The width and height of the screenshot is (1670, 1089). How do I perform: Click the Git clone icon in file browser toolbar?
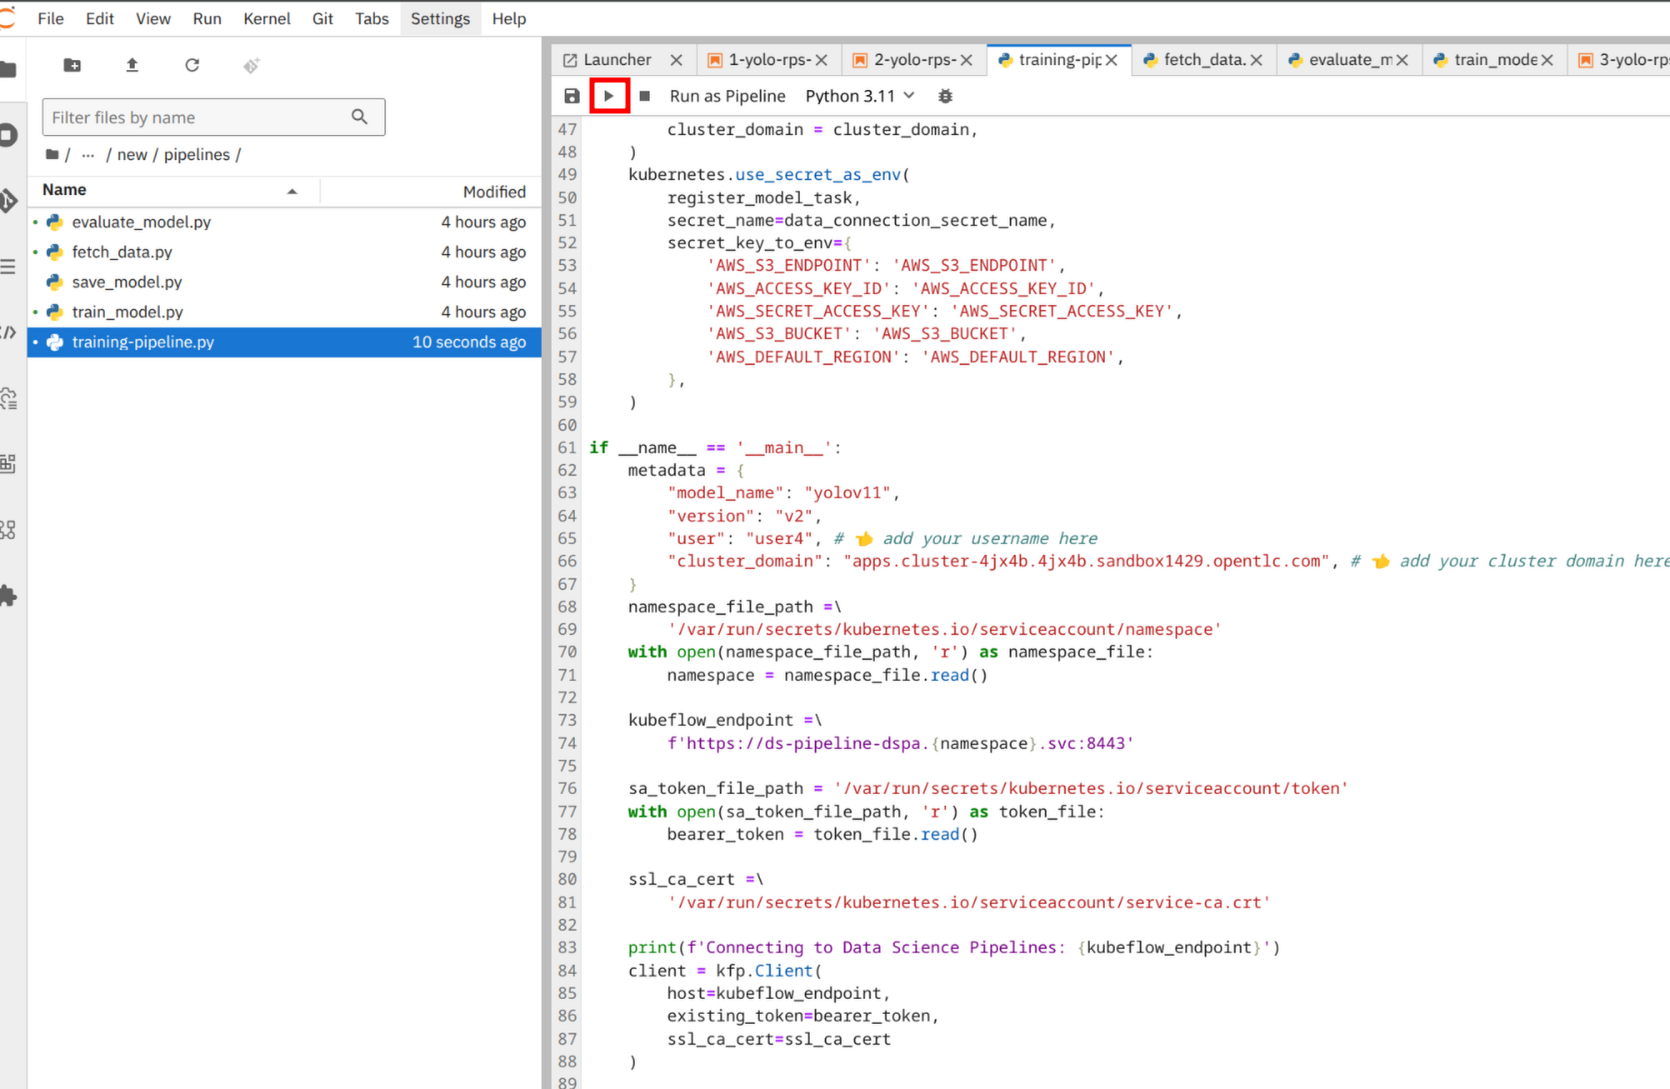click(x=251, y=65)
